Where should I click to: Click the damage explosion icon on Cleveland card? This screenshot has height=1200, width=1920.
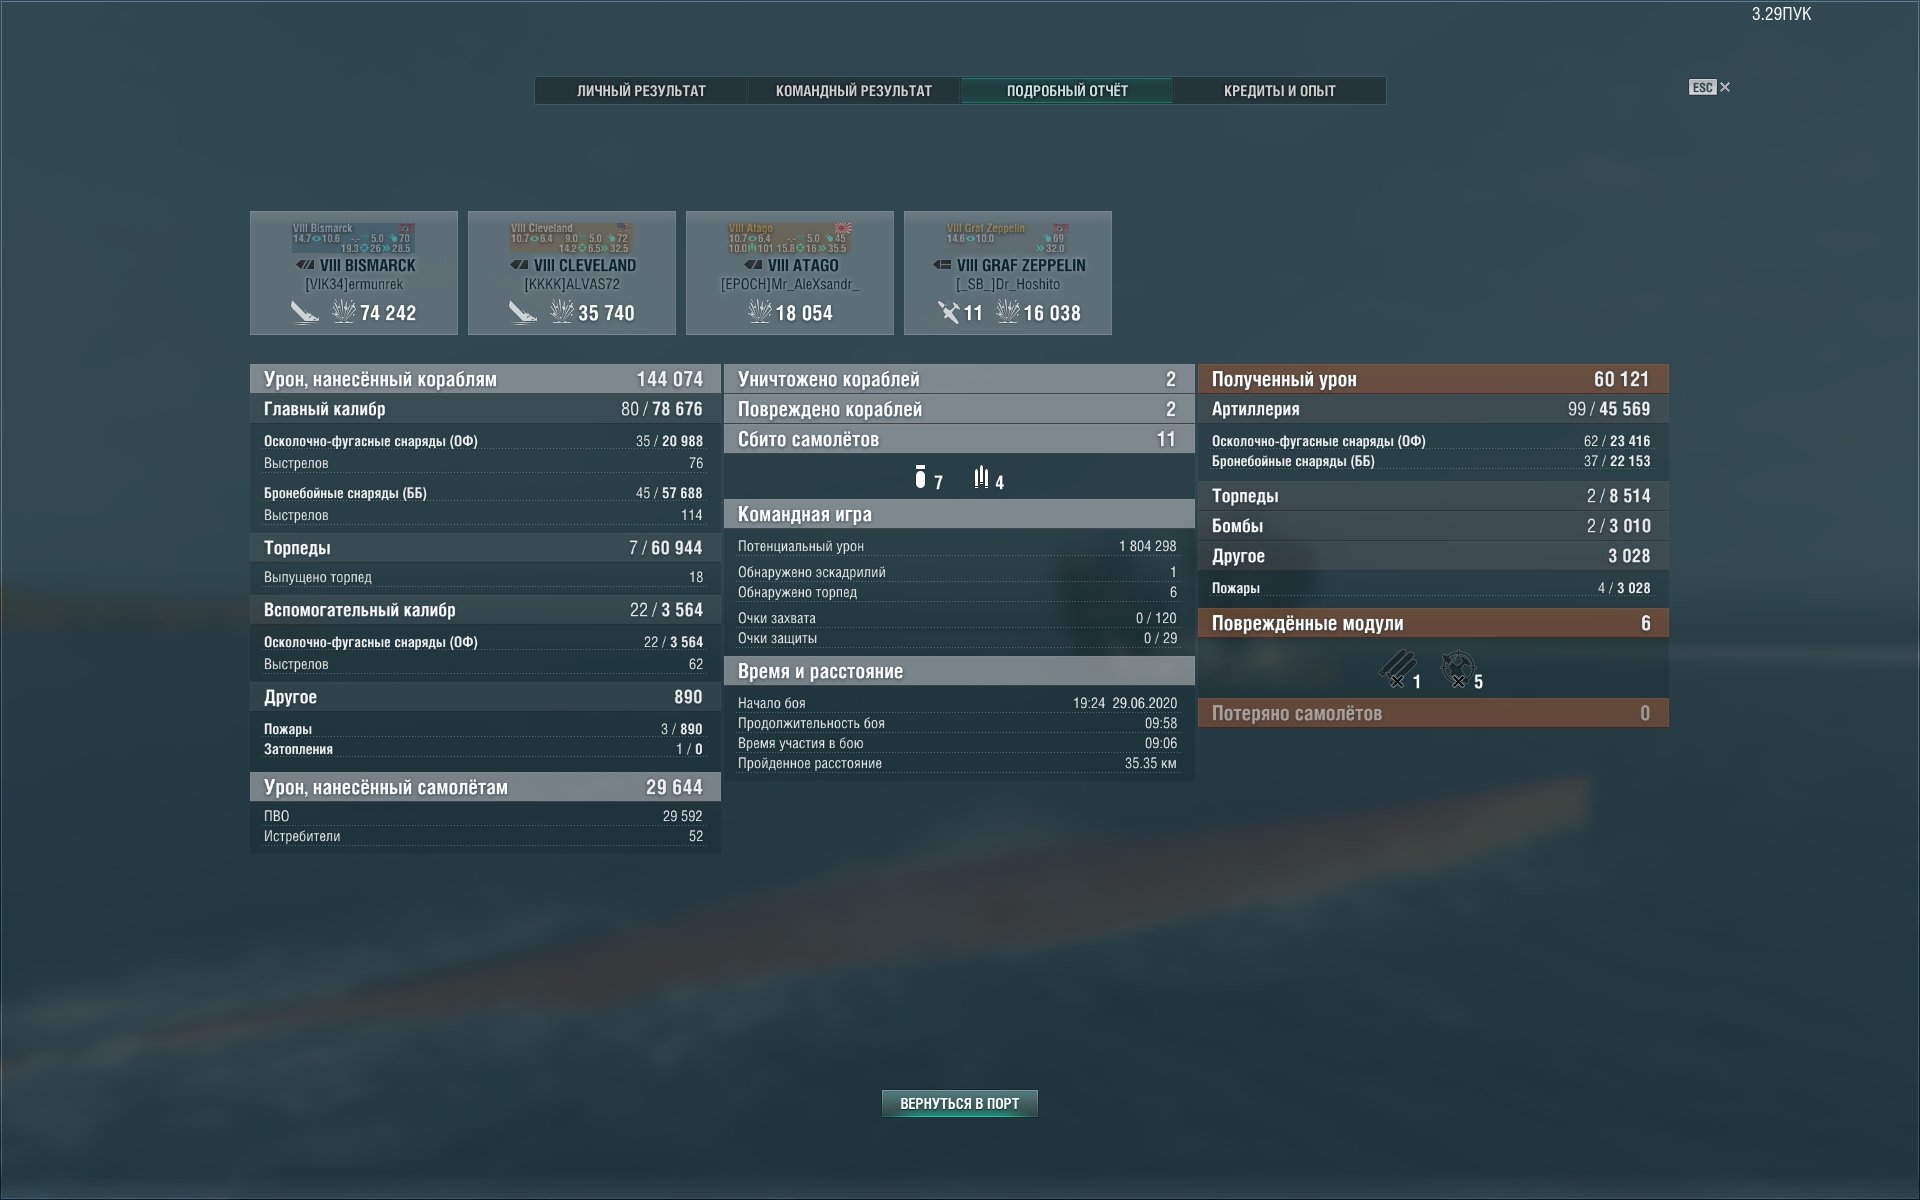click(561, 312)
